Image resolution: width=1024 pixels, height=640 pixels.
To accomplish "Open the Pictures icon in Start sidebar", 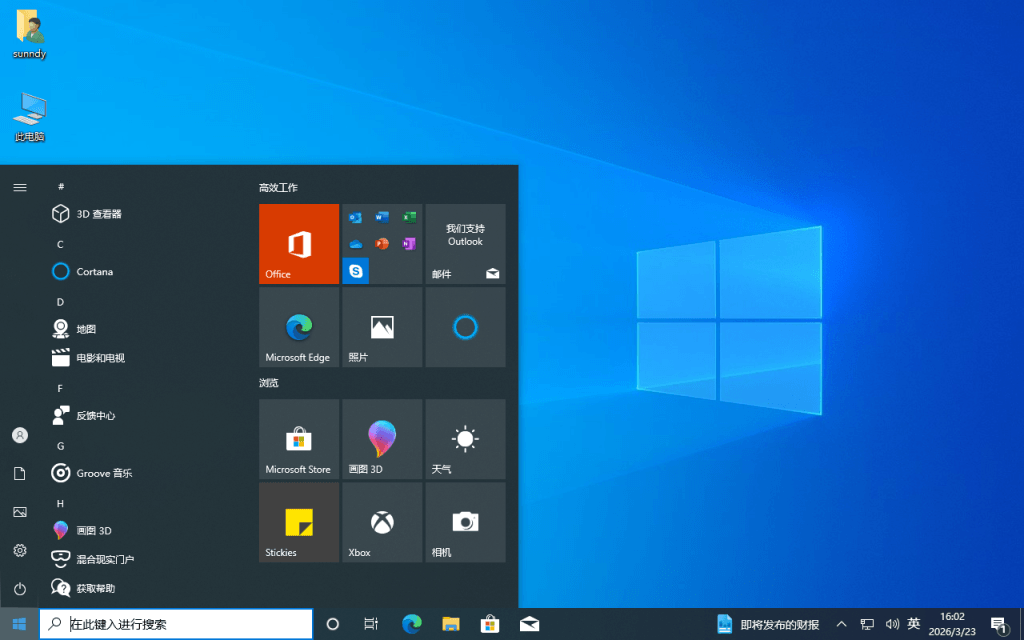I will pyautogui.click(x=20, y=512).
